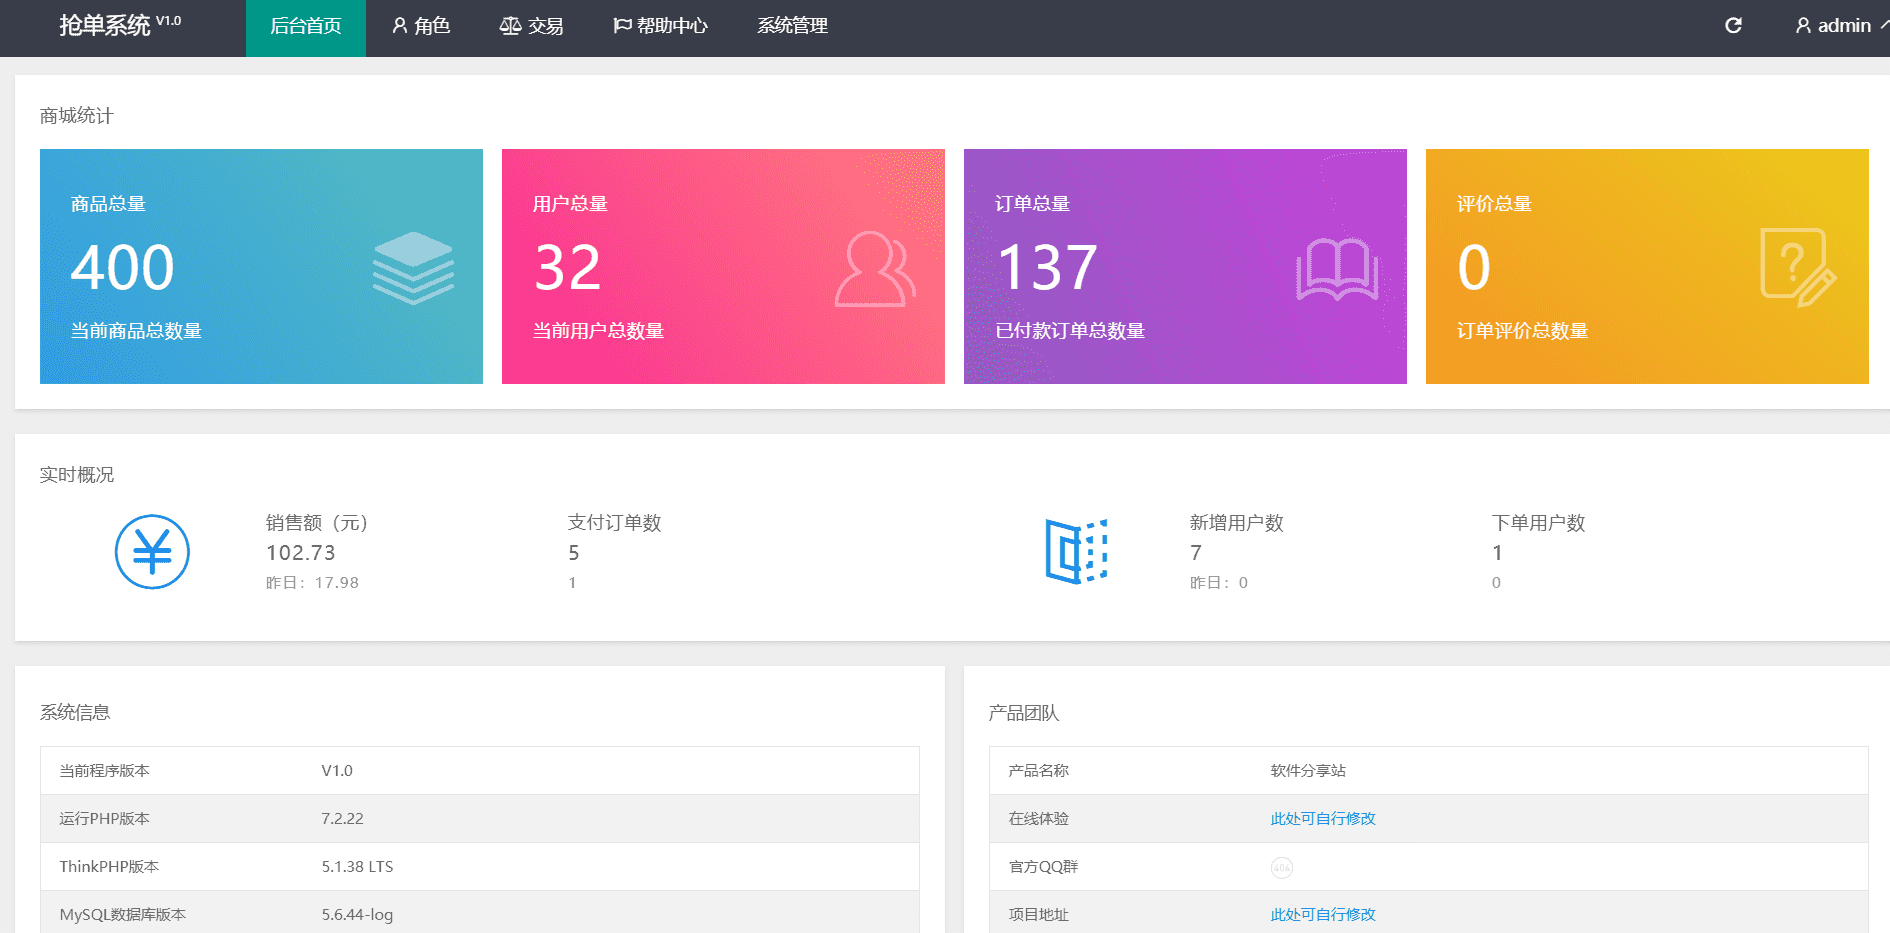Click the question note icon on reviews card
Viewport: 1890px width, 933px height.
(x=1797, y=268)
